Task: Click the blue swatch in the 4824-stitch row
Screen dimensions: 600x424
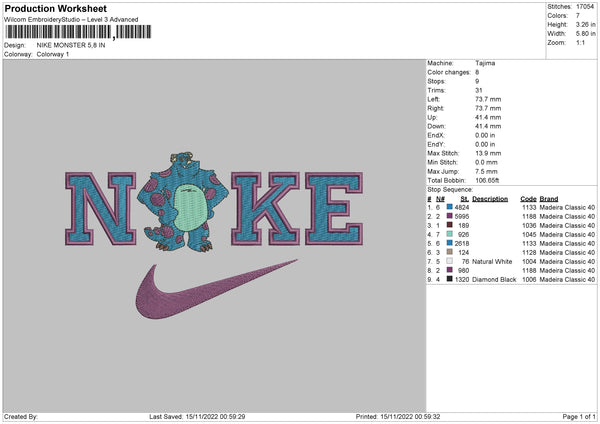Action: (450, 207)
